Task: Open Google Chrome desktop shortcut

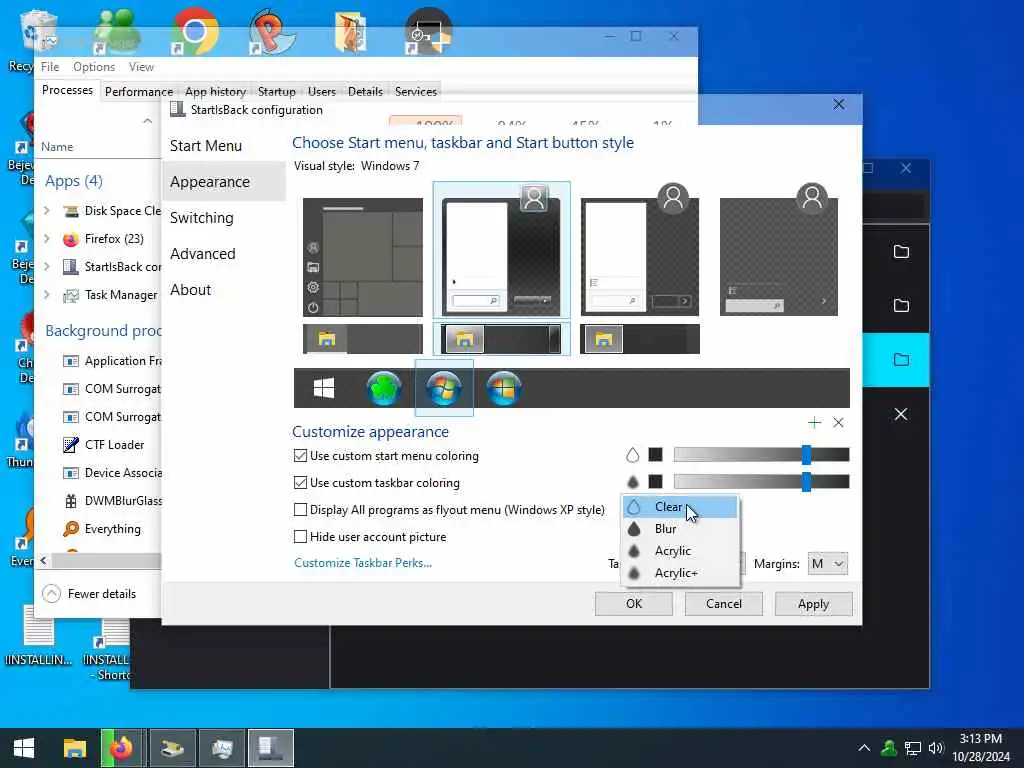Action: pyautogui.click(x=194, y=31)
